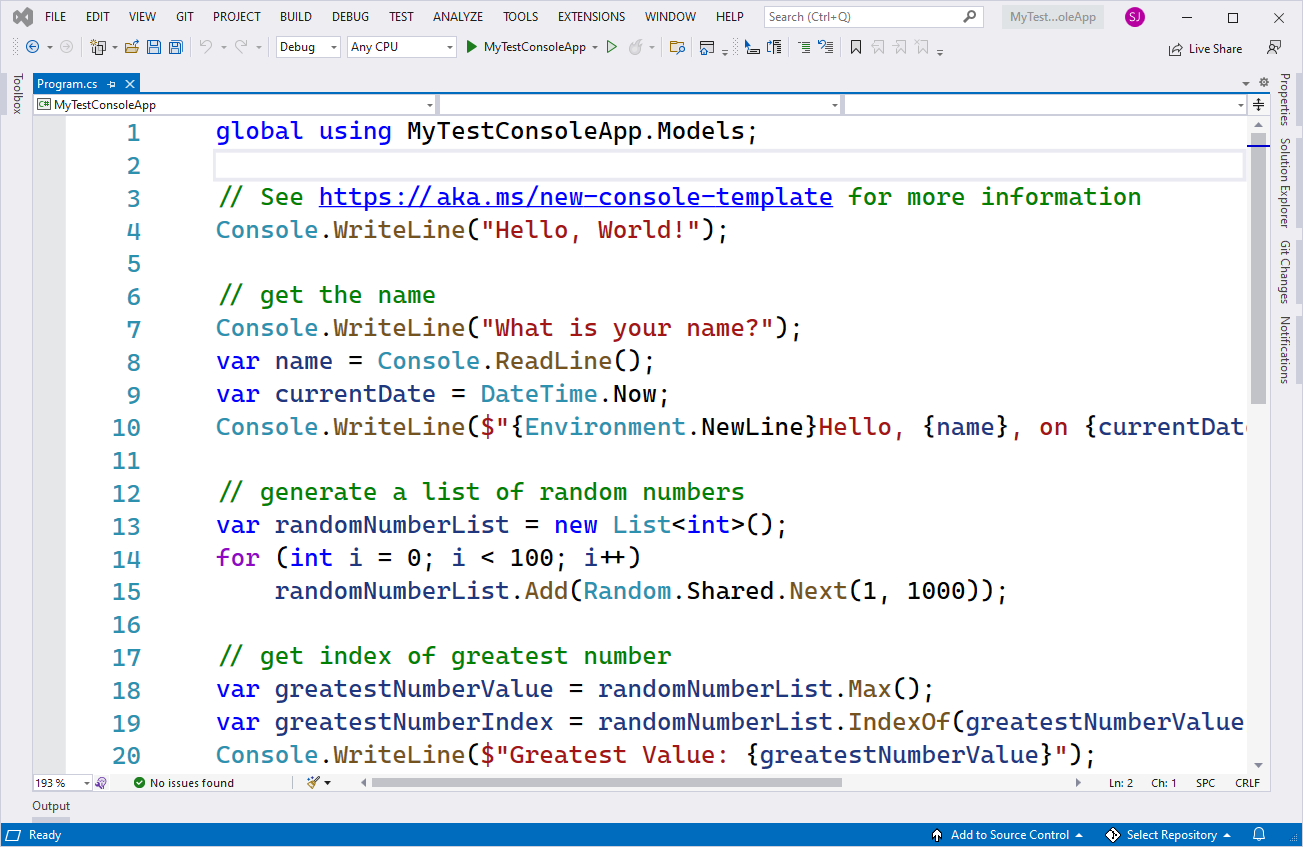Click the Navigate Backward arrow icon
This screenshot has height=847, width=1303.
click(x=32, y=47)
